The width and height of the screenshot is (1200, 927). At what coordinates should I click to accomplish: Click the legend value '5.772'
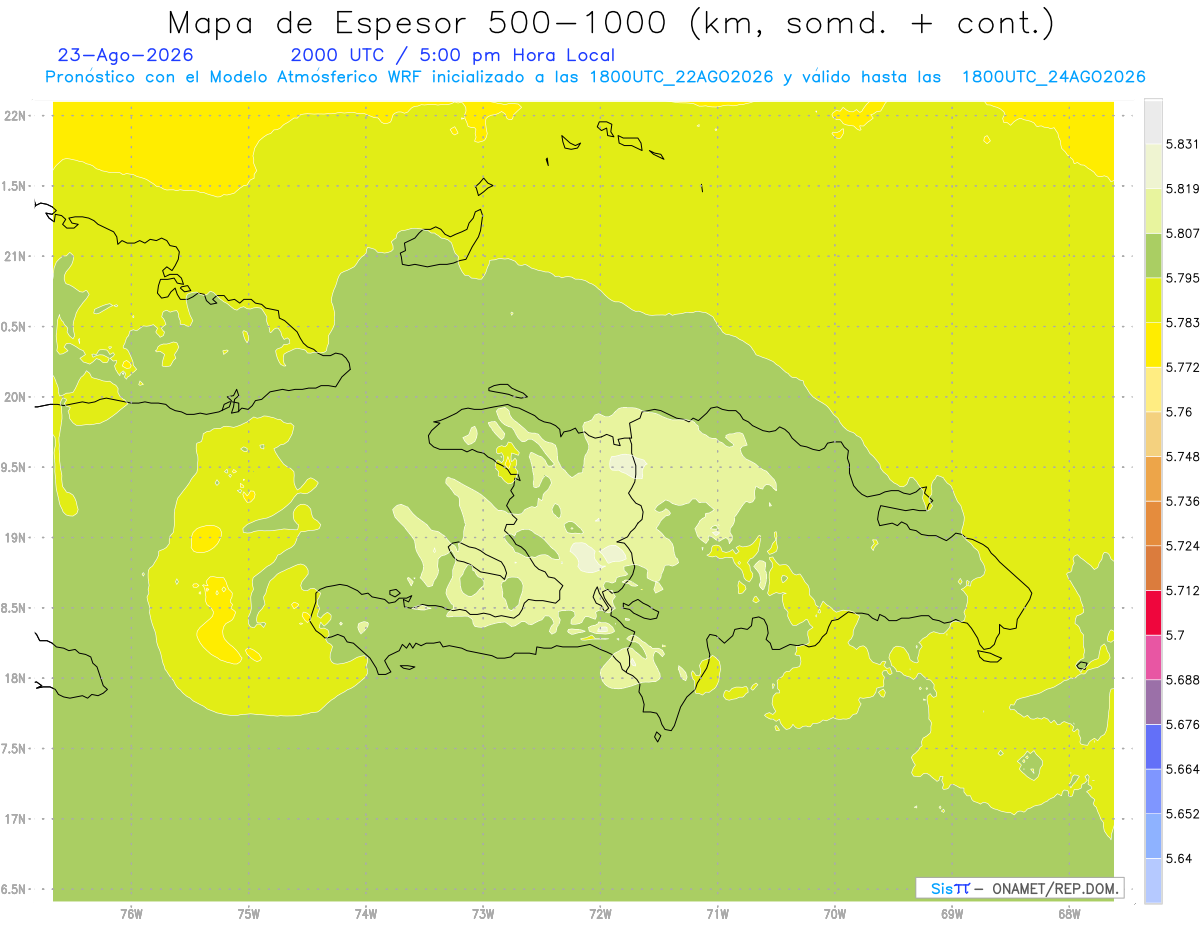(x=1182, y=367)
